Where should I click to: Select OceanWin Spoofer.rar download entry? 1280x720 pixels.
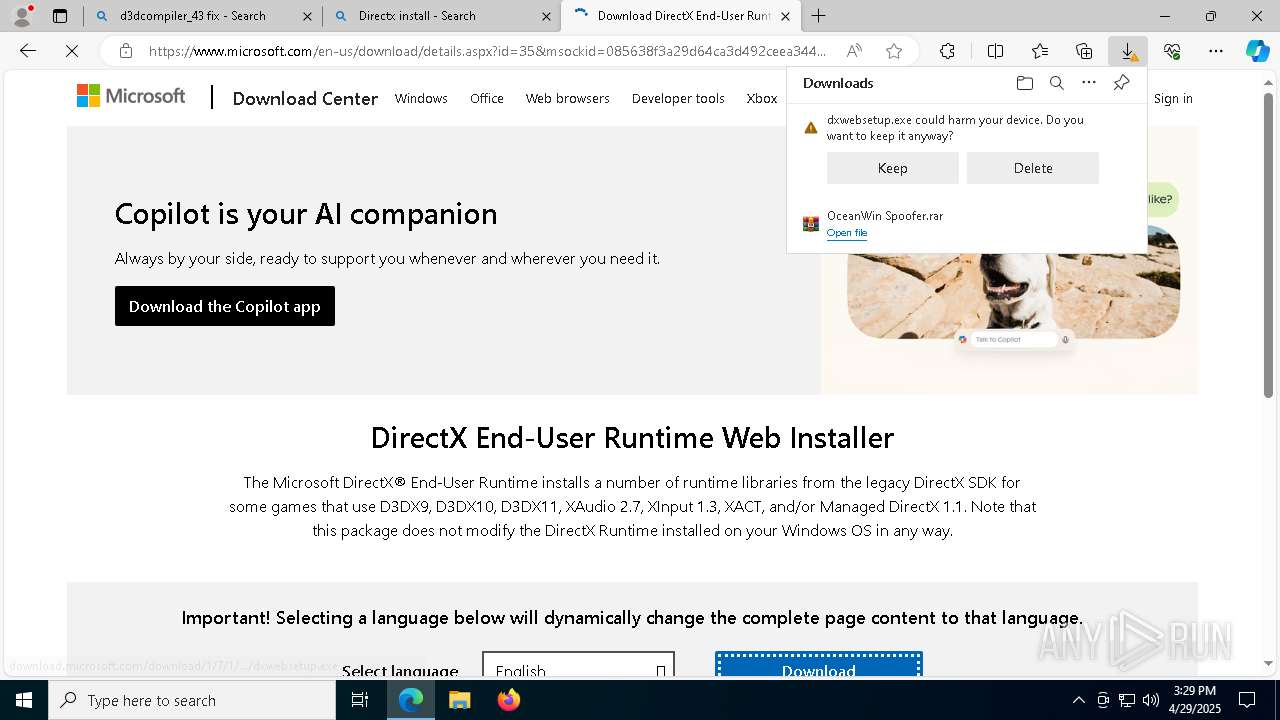[967, 224]
